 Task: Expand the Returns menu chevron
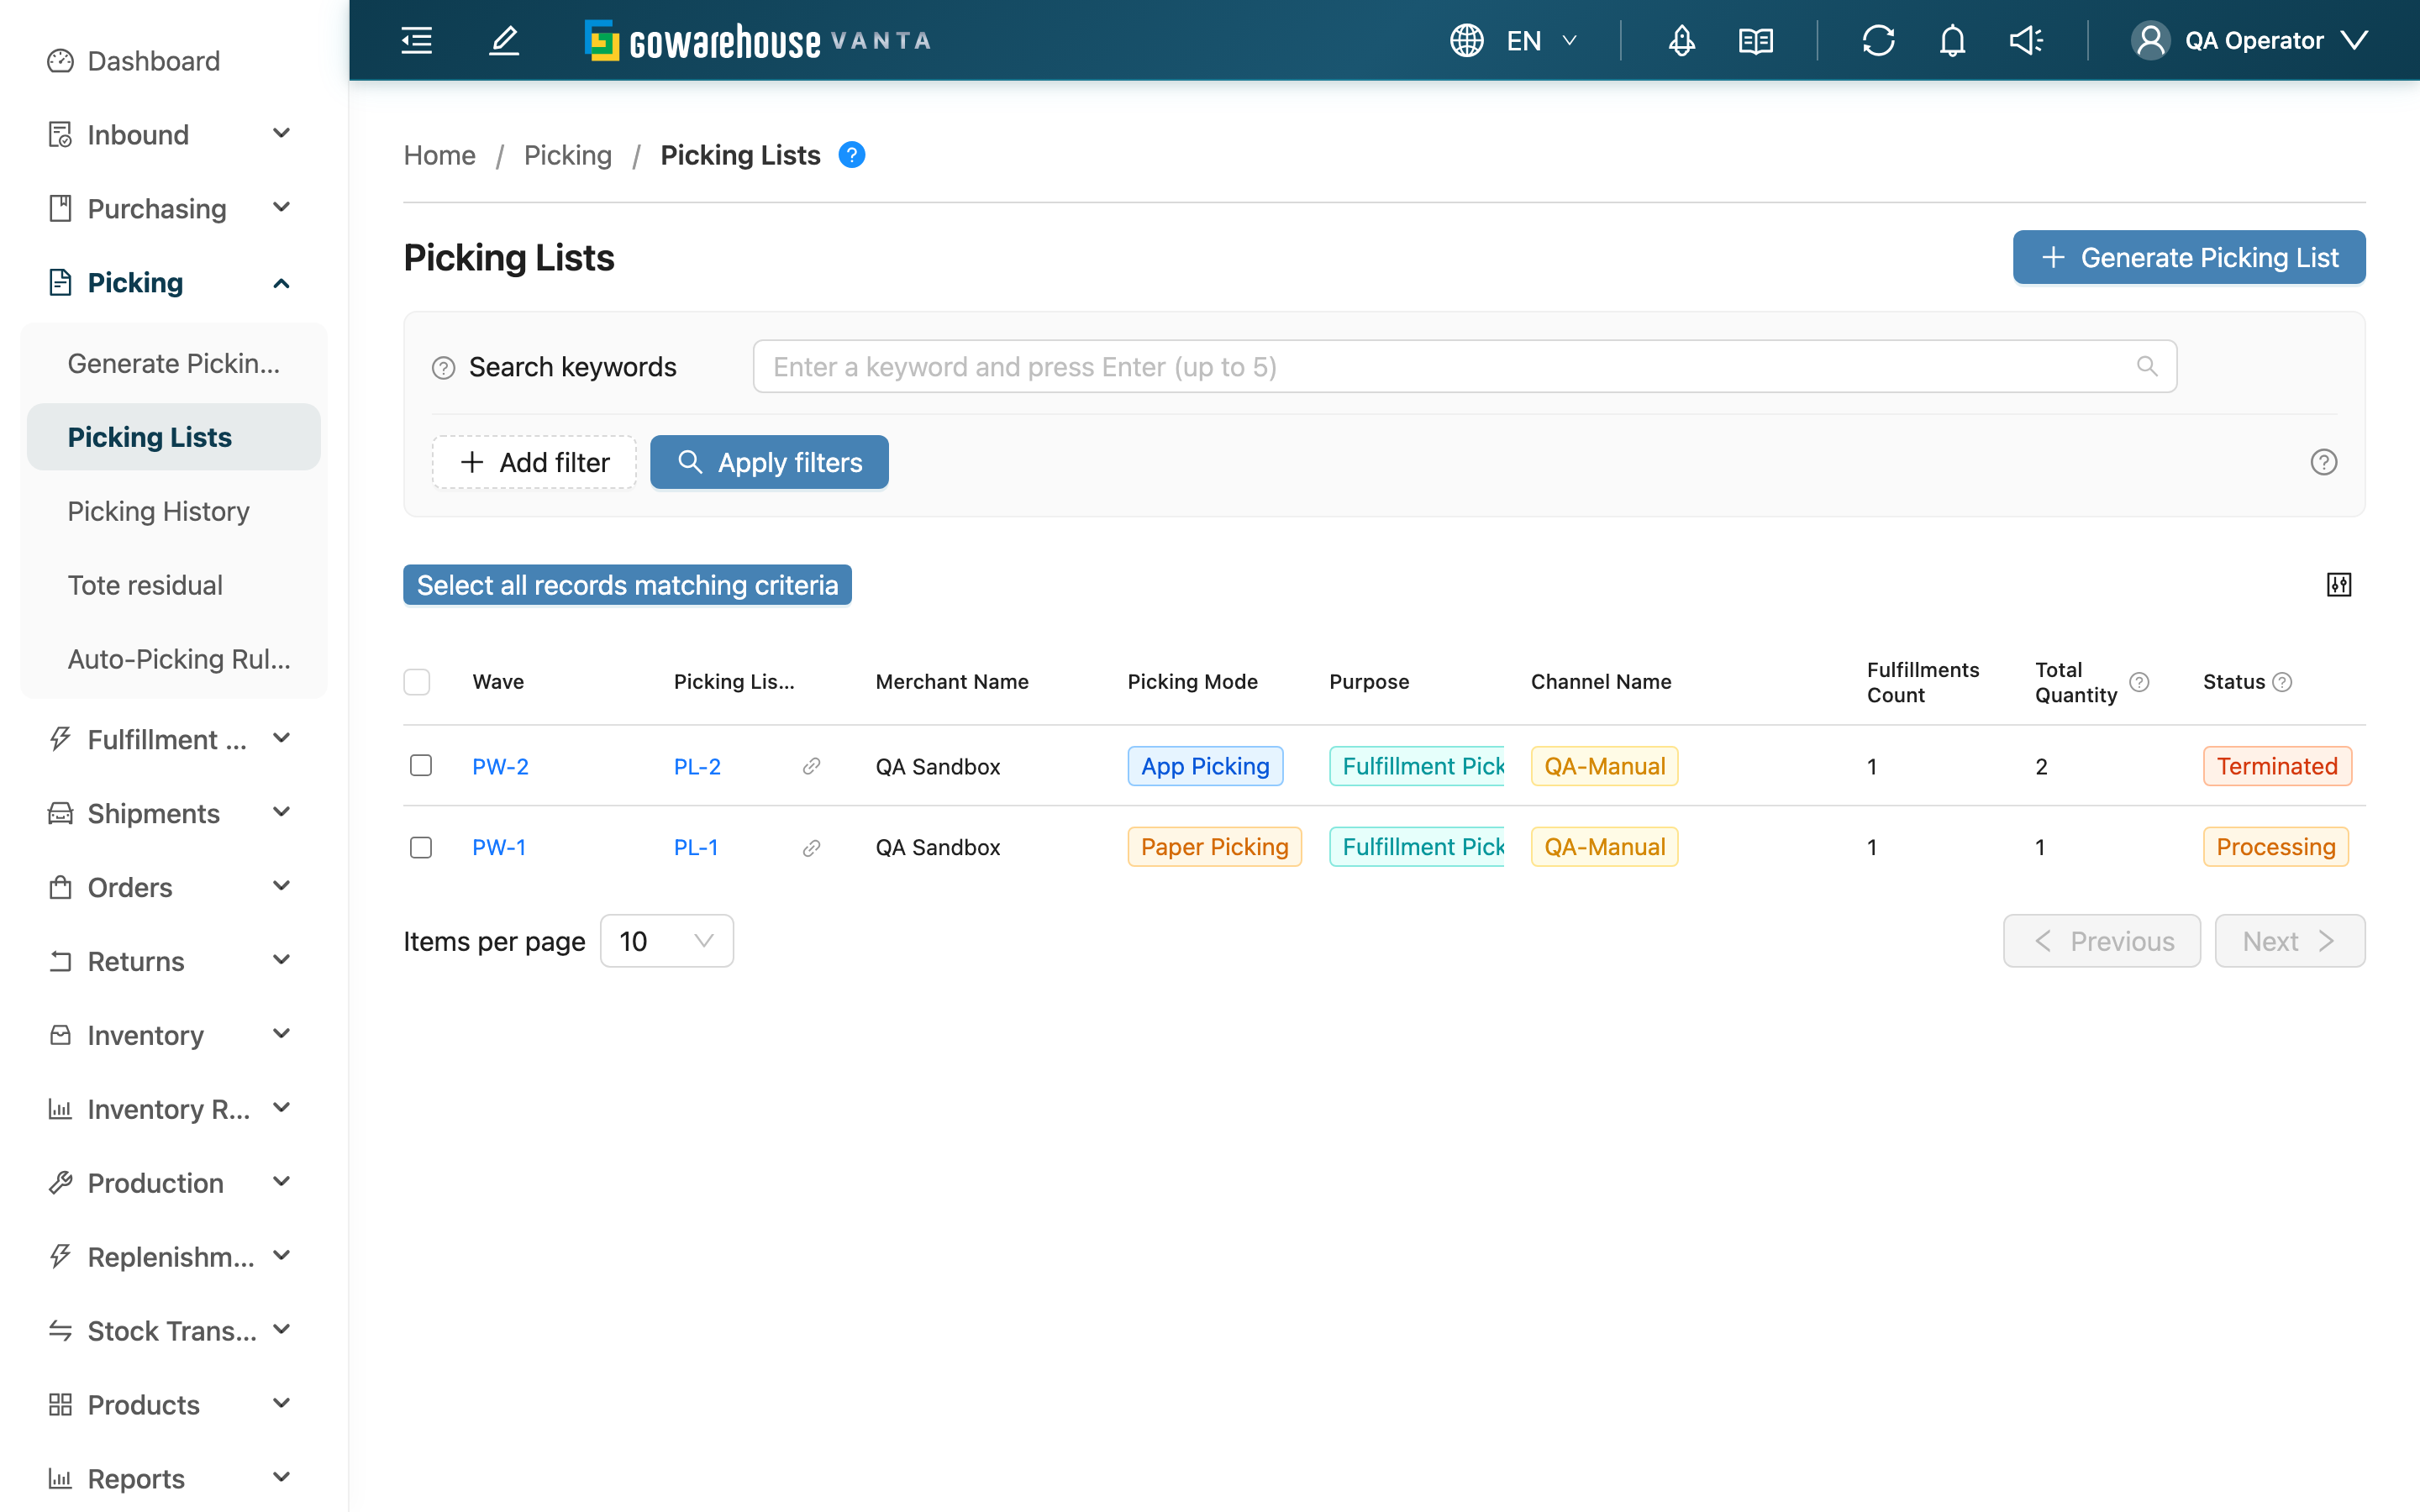pos(282,960)
